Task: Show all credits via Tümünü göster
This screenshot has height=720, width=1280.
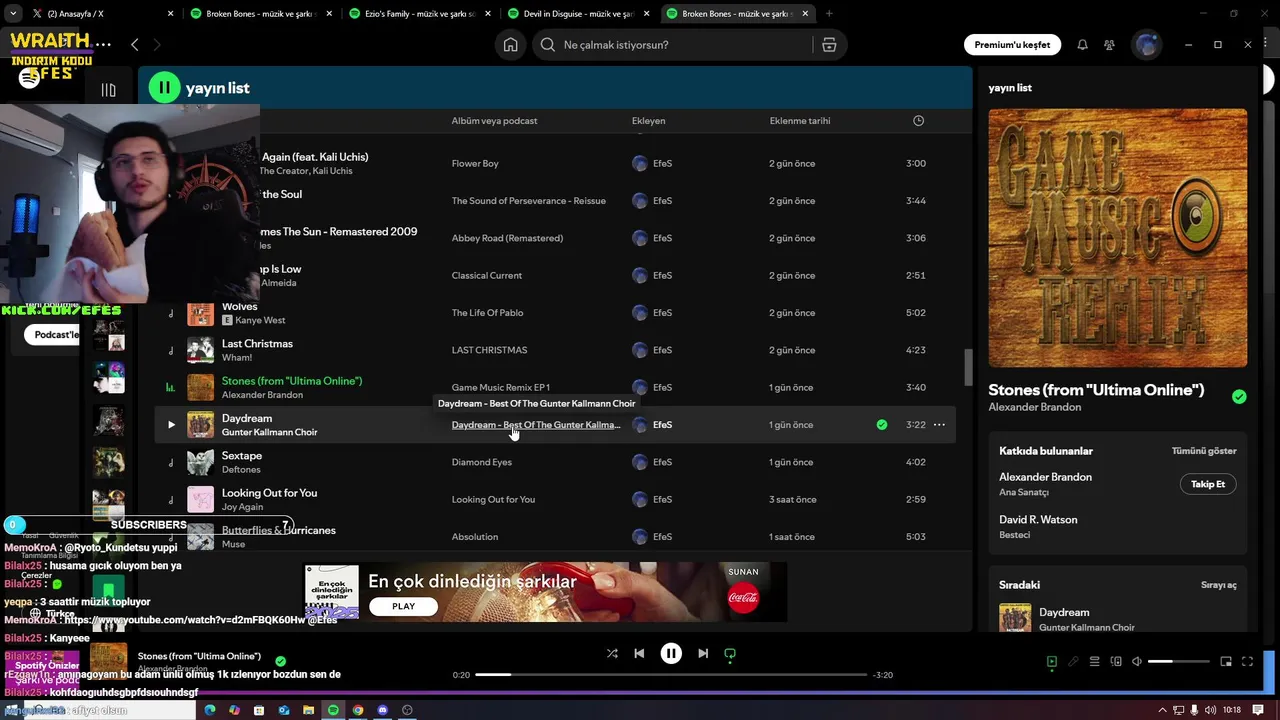Action: (x=1204, y=451)
